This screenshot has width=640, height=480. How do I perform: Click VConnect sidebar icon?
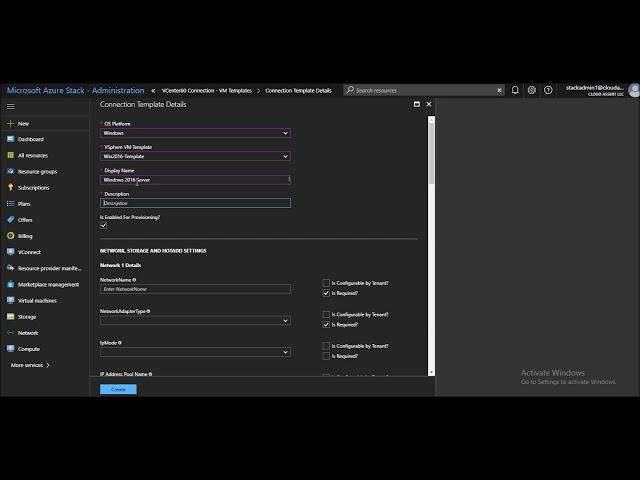[11, 252]
